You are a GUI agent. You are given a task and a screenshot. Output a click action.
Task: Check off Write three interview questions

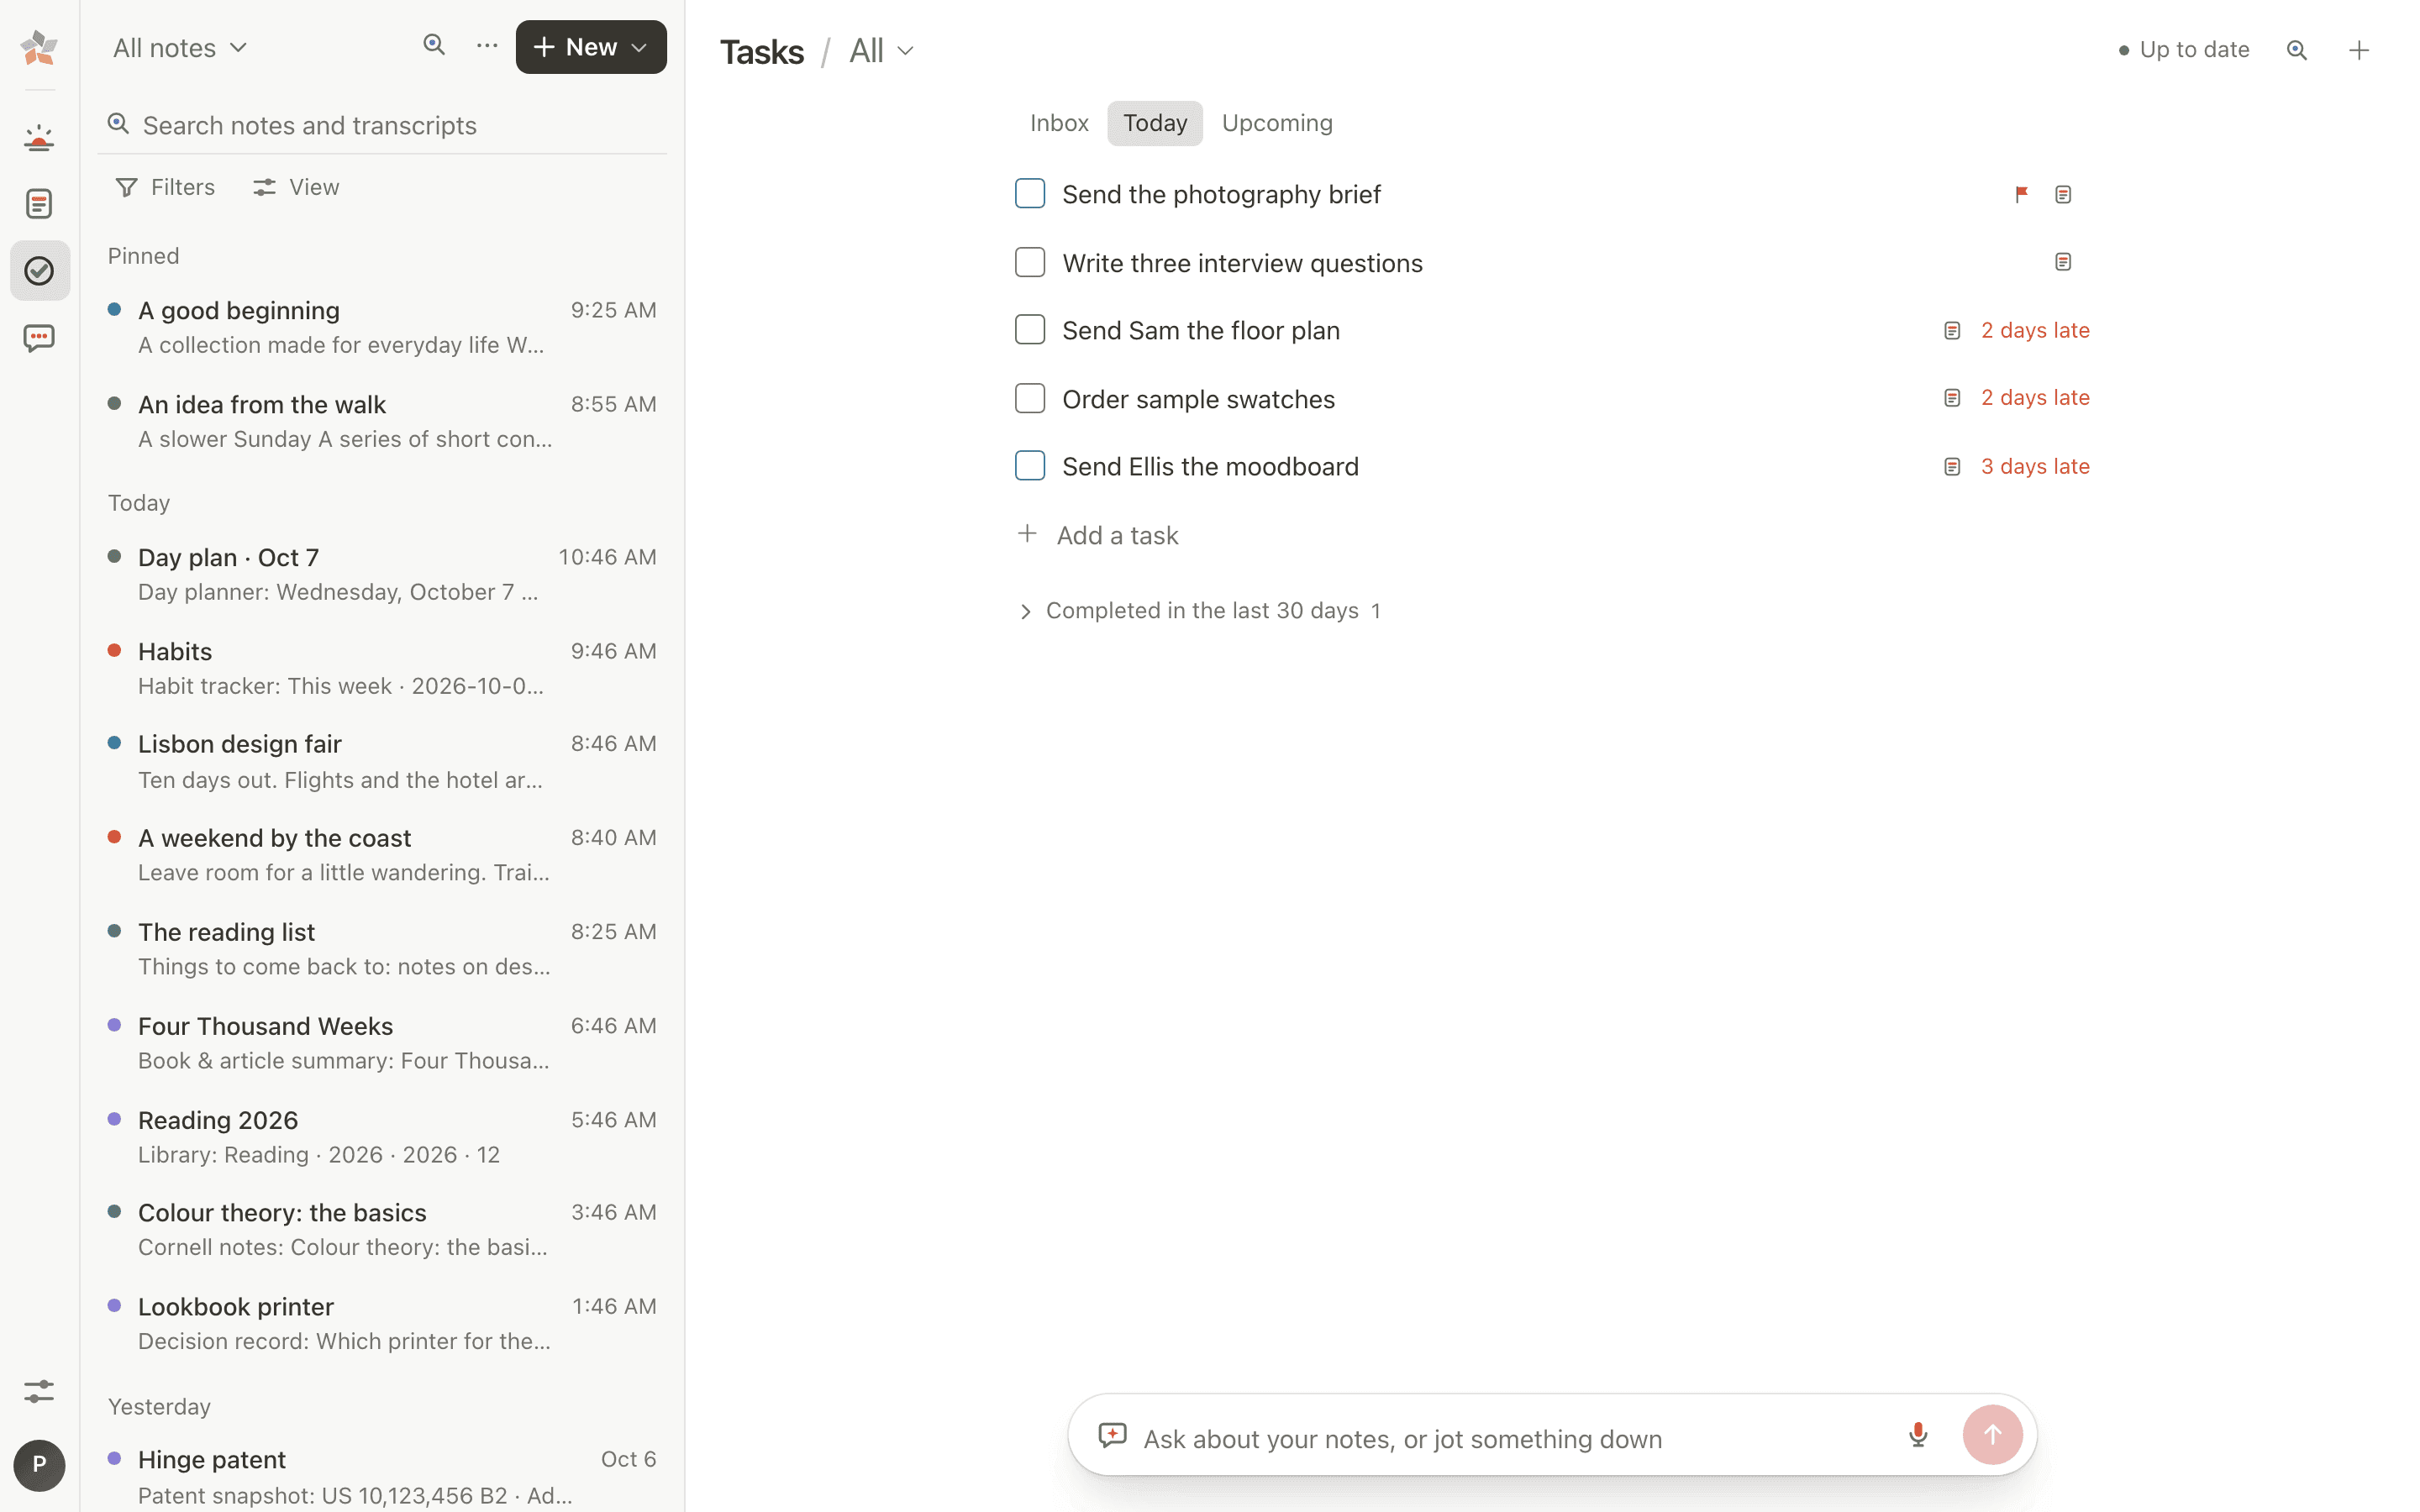1030,262
